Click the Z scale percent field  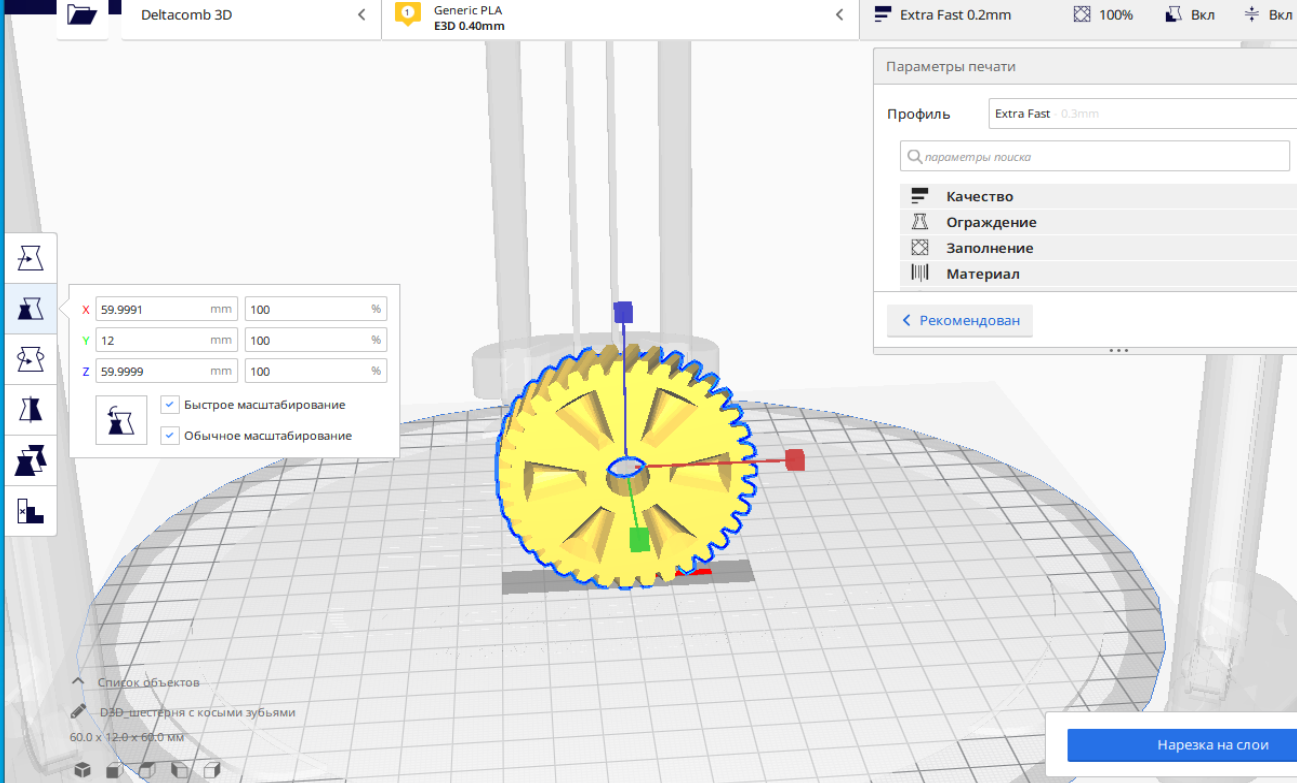[316, 372]
